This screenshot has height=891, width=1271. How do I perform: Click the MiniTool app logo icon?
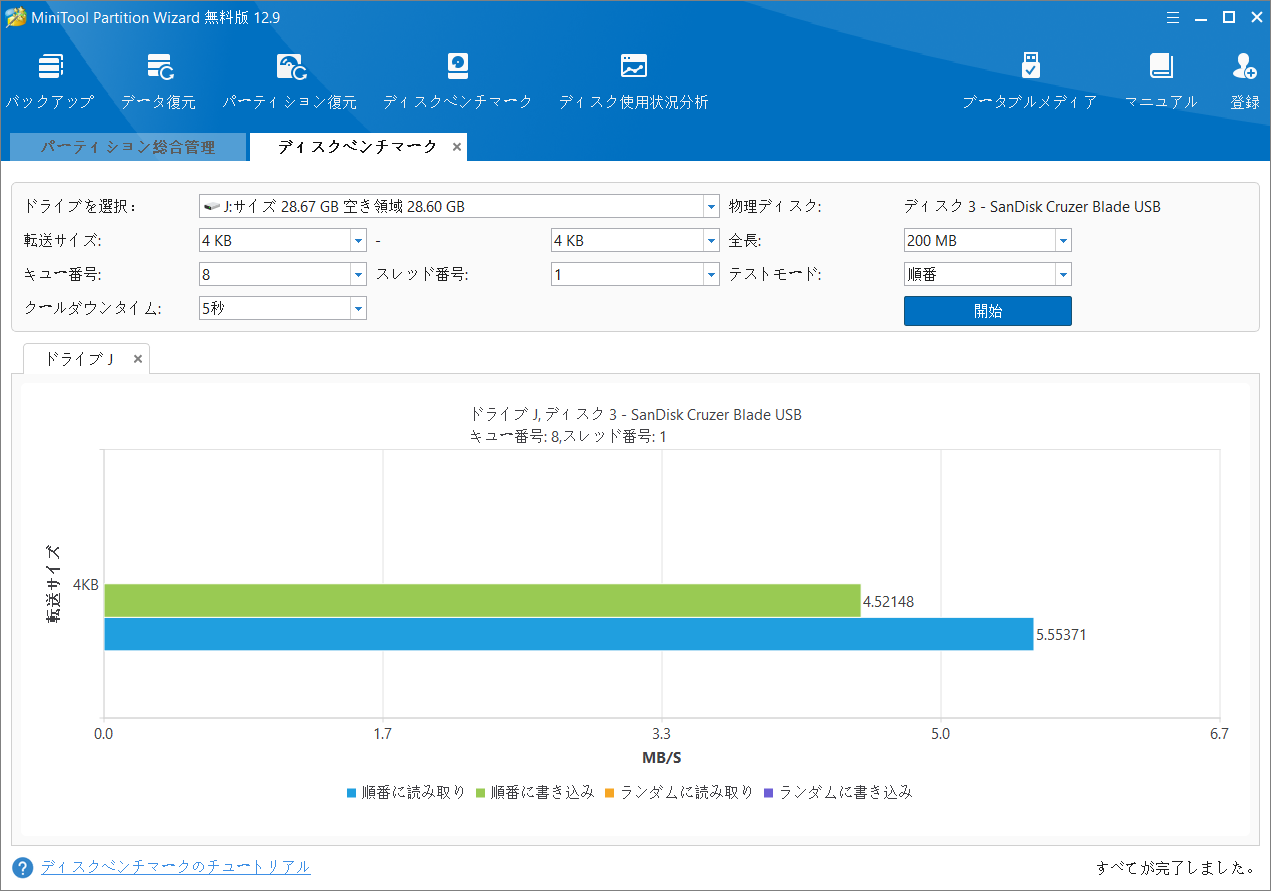[x=17, y=17]
